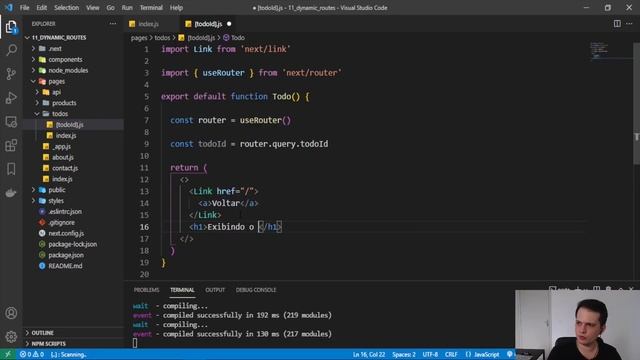Change line endings via CRLF
The image size is (640, 360).
(451, 354)
